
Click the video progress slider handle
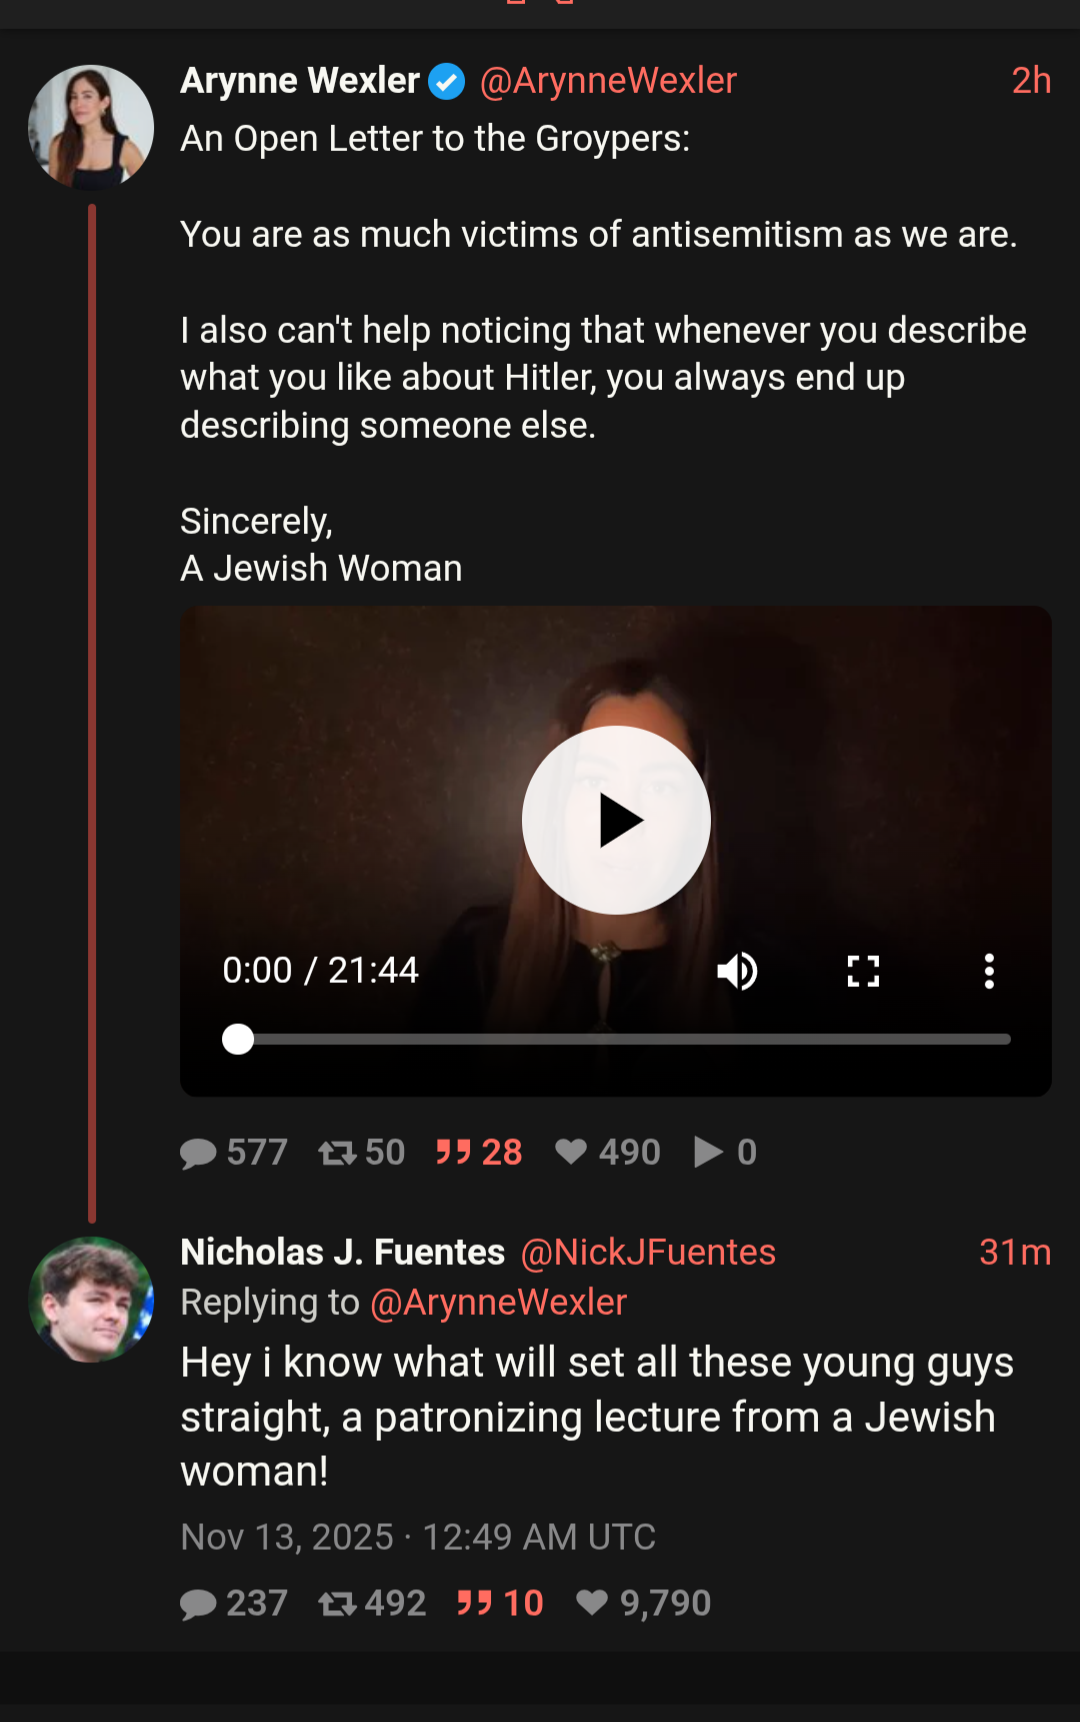[238, 1039]
